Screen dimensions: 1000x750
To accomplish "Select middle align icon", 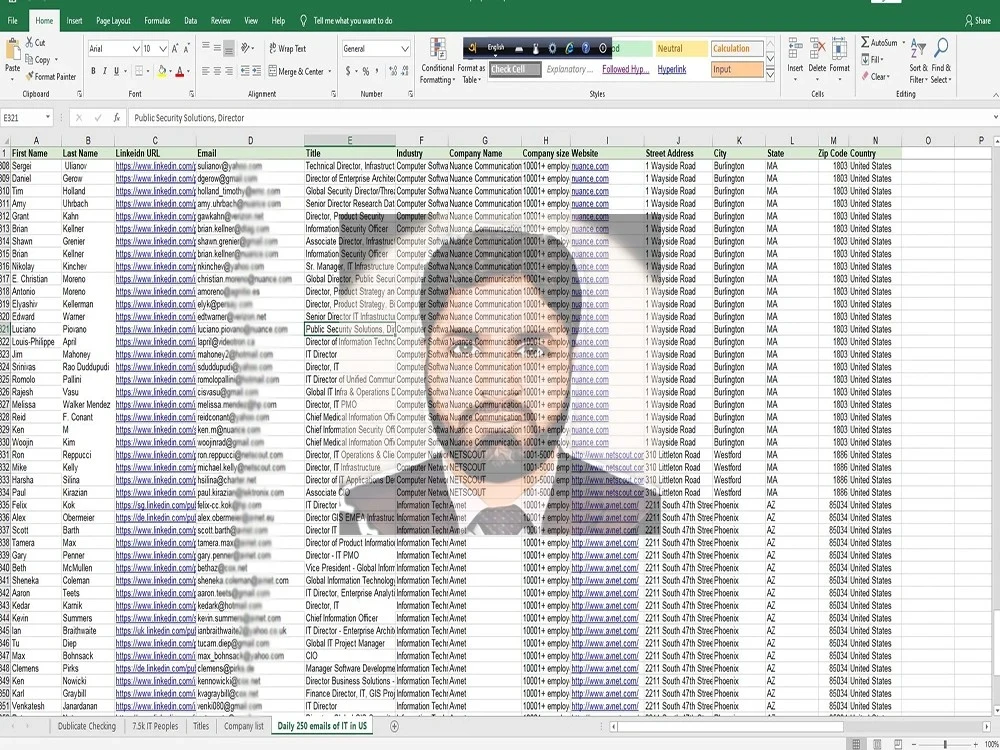I will tap(217, 47).
